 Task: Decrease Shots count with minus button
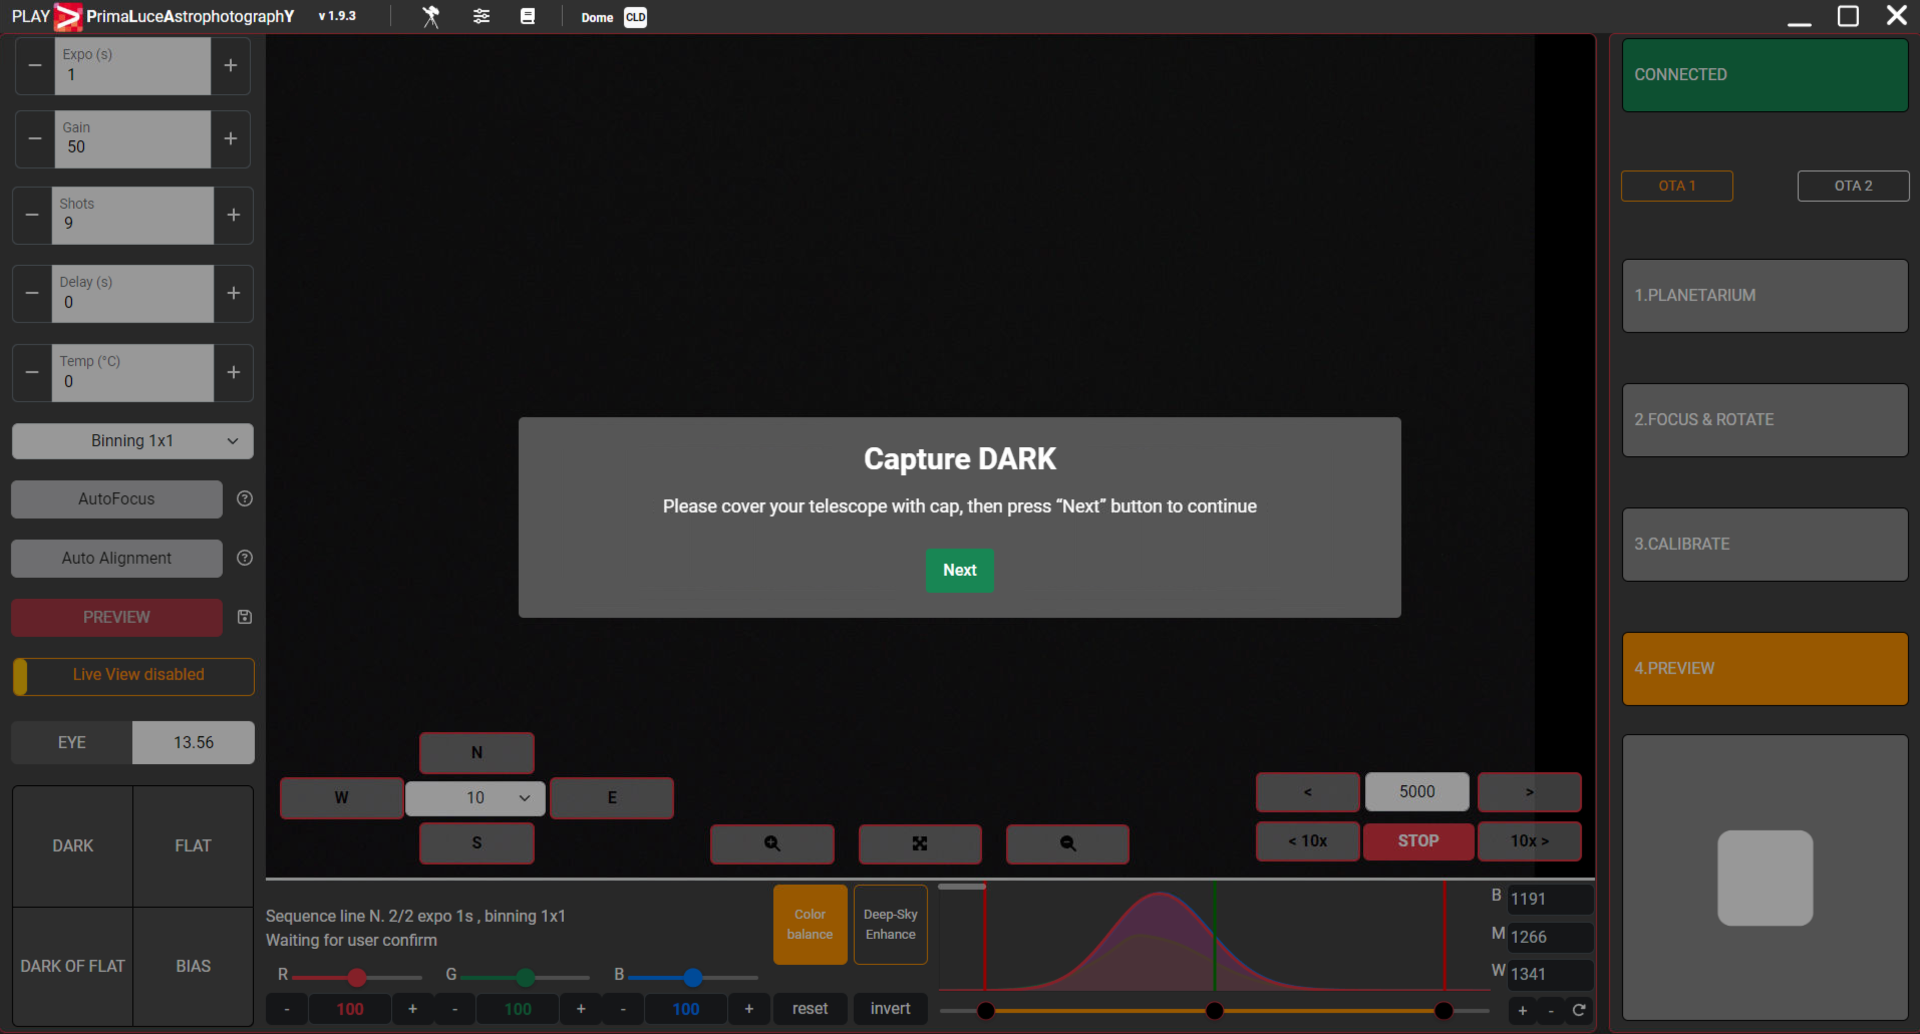(32, 215)
